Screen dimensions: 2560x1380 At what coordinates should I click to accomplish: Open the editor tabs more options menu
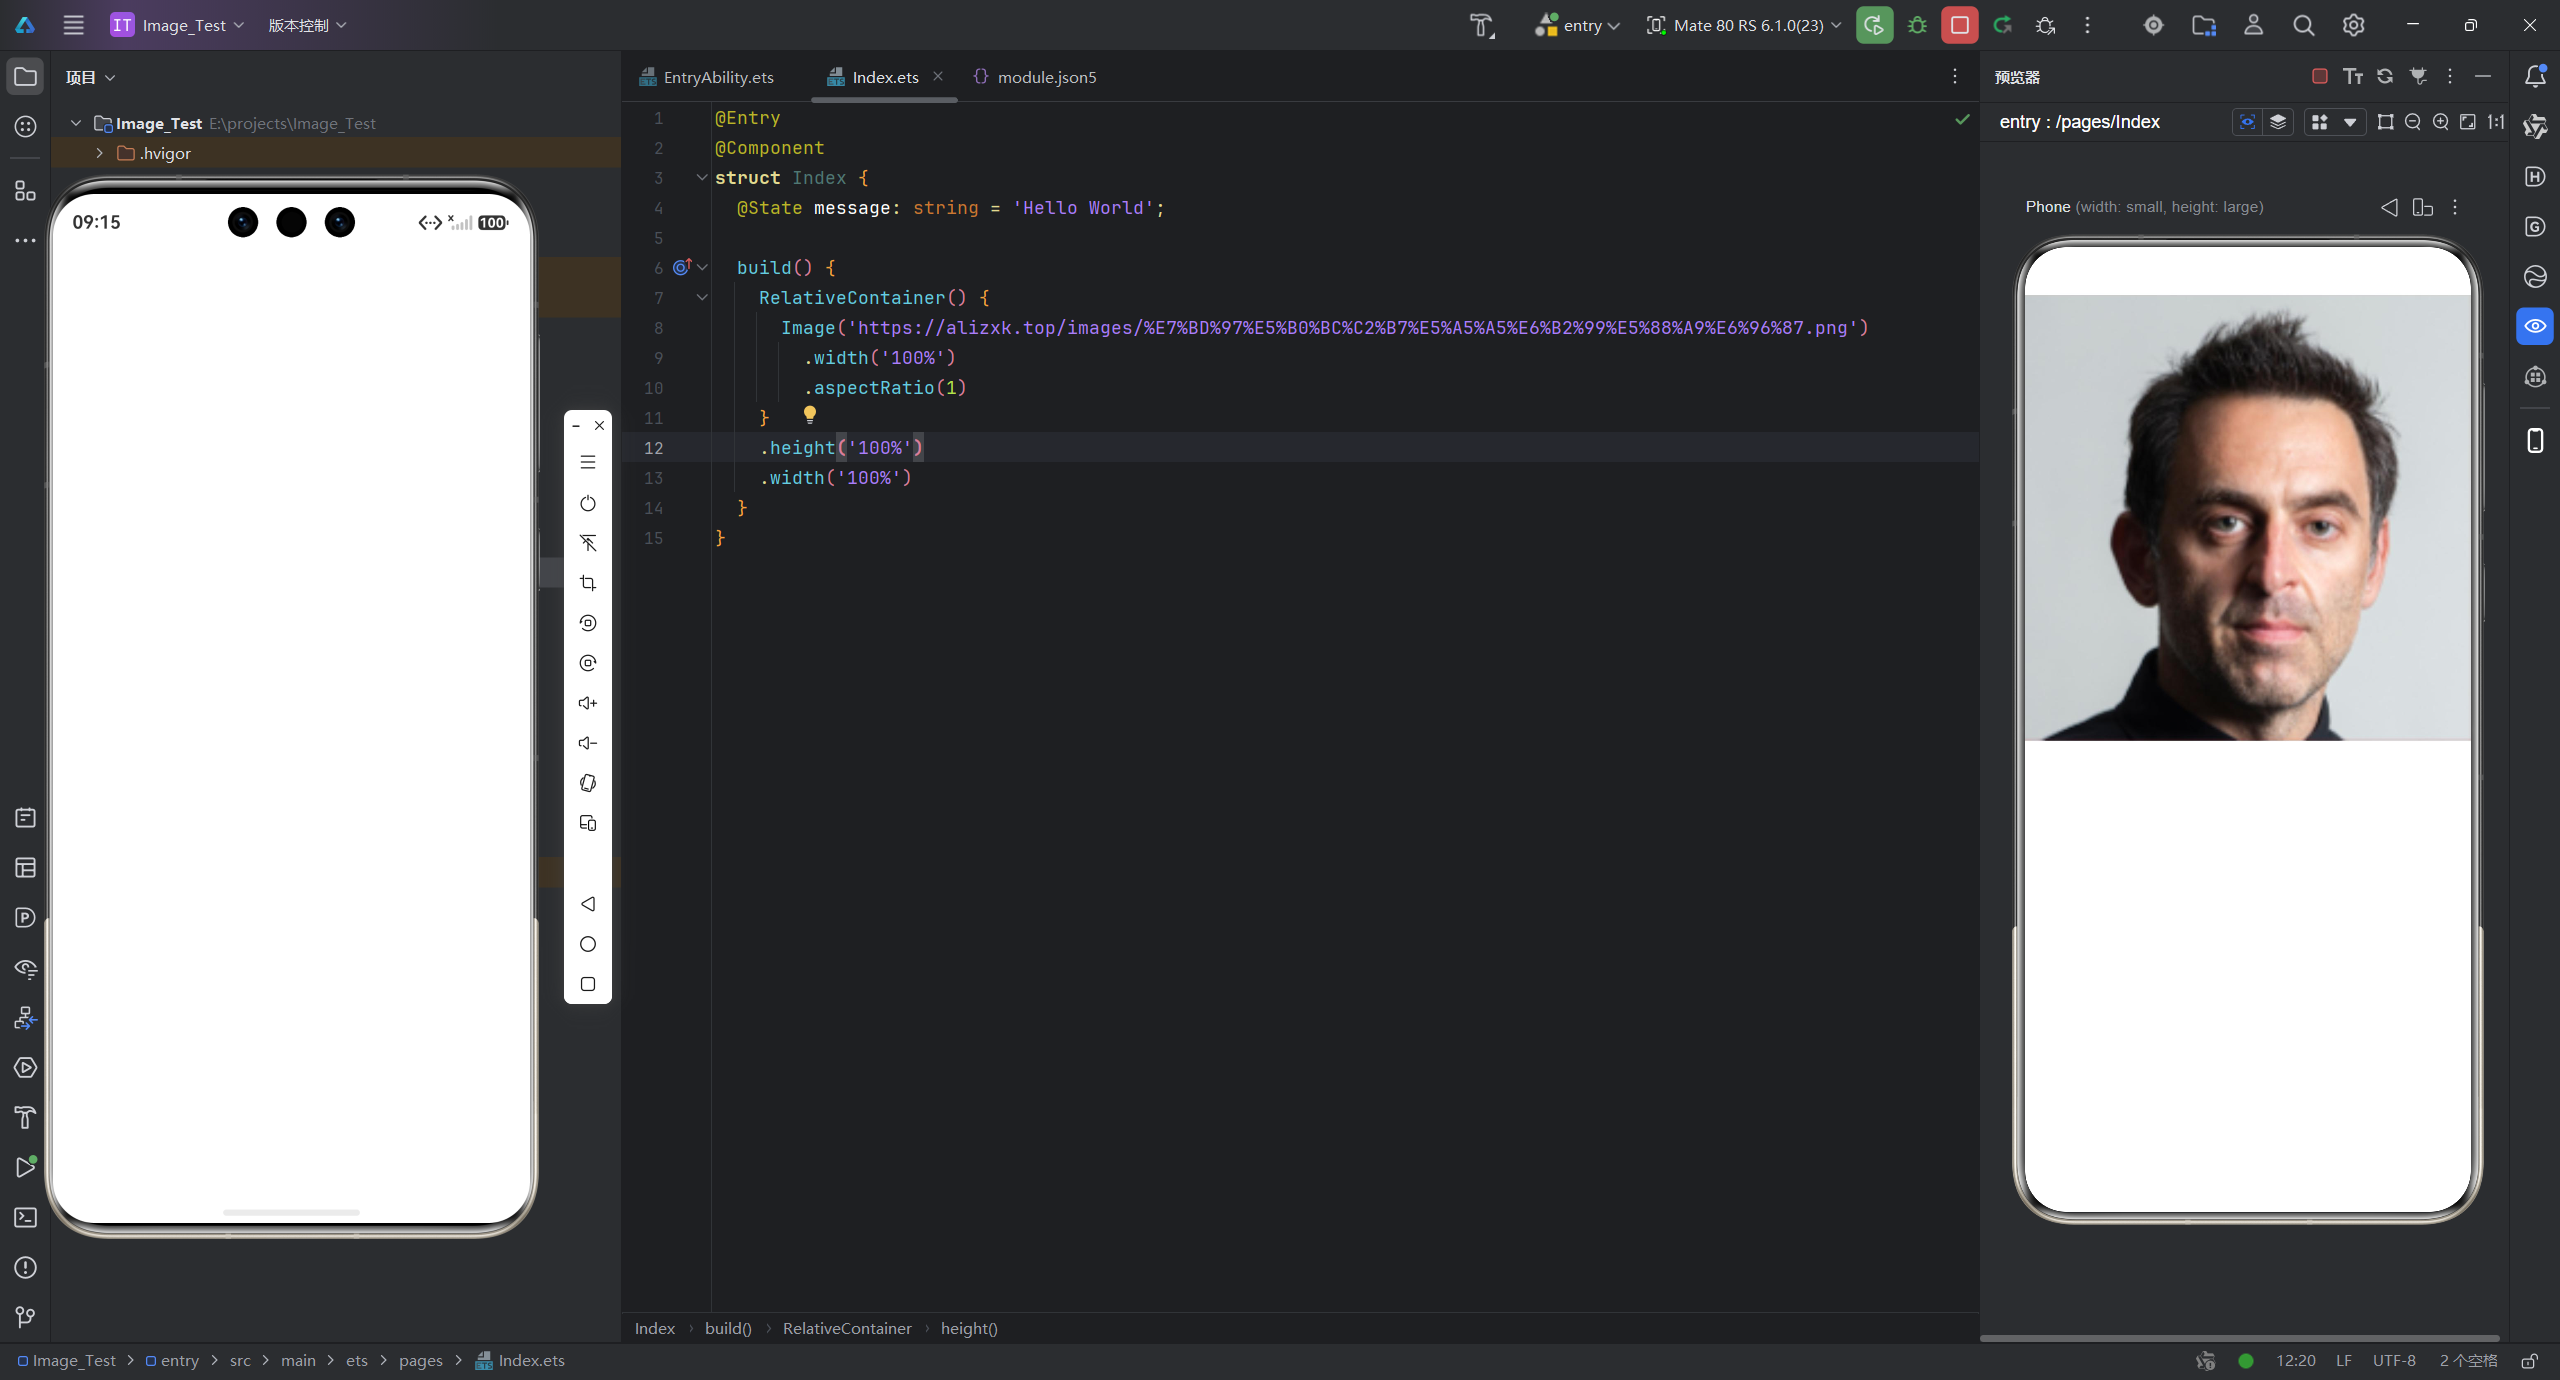[1955, 76]
